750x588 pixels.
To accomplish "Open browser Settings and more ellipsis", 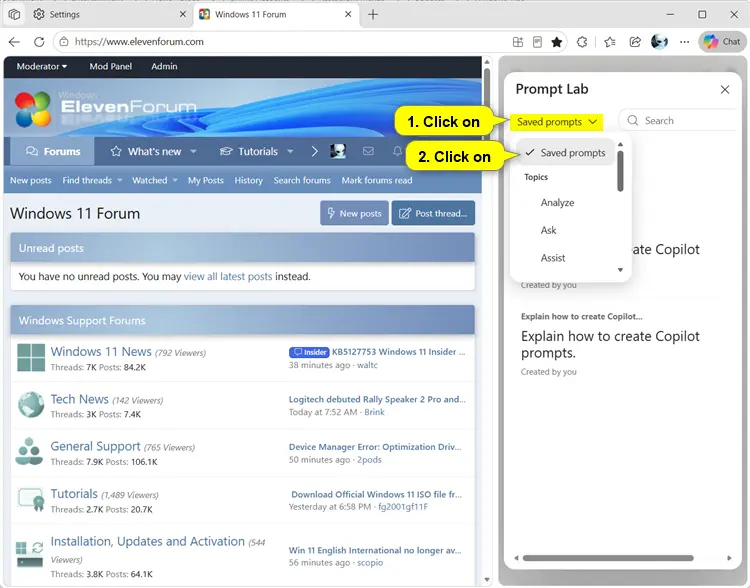I will [x=684, y=42].
